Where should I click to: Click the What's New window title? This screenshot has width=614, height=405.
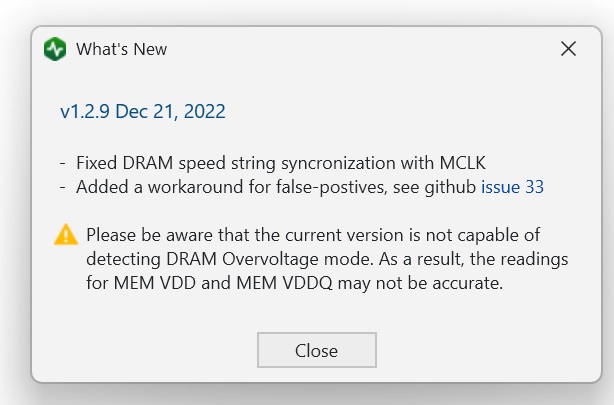[x=122, y=49]
